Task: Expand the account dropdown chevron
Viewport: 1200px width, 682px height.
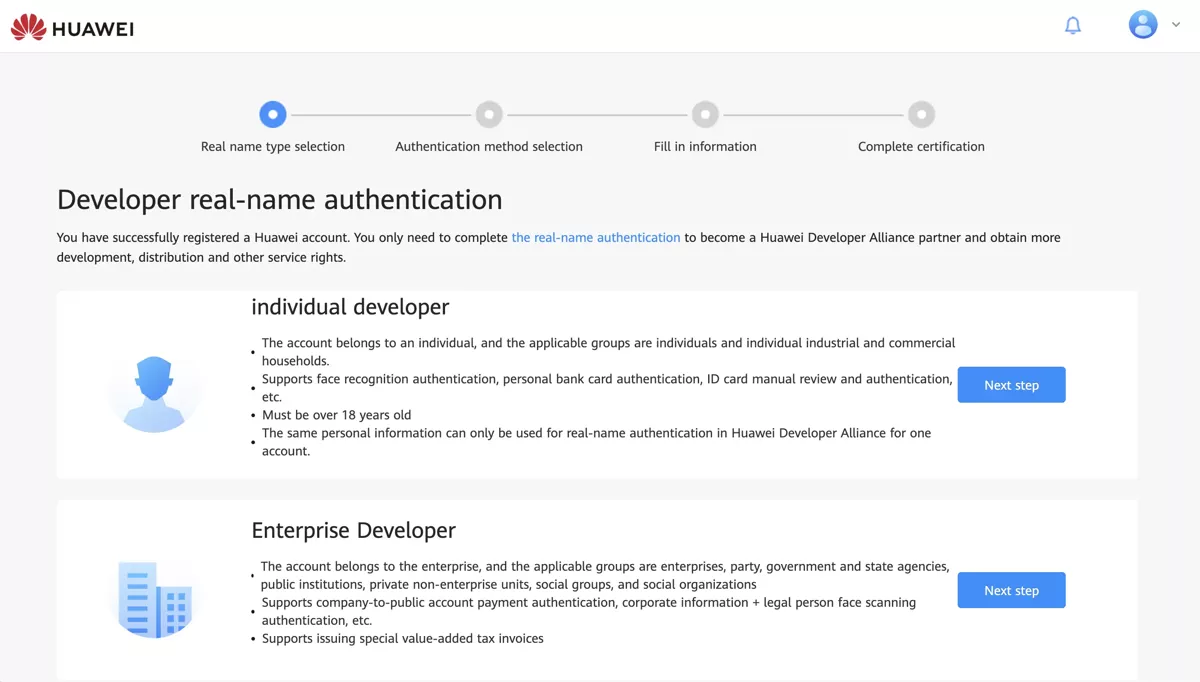Action: point(1176,25)
